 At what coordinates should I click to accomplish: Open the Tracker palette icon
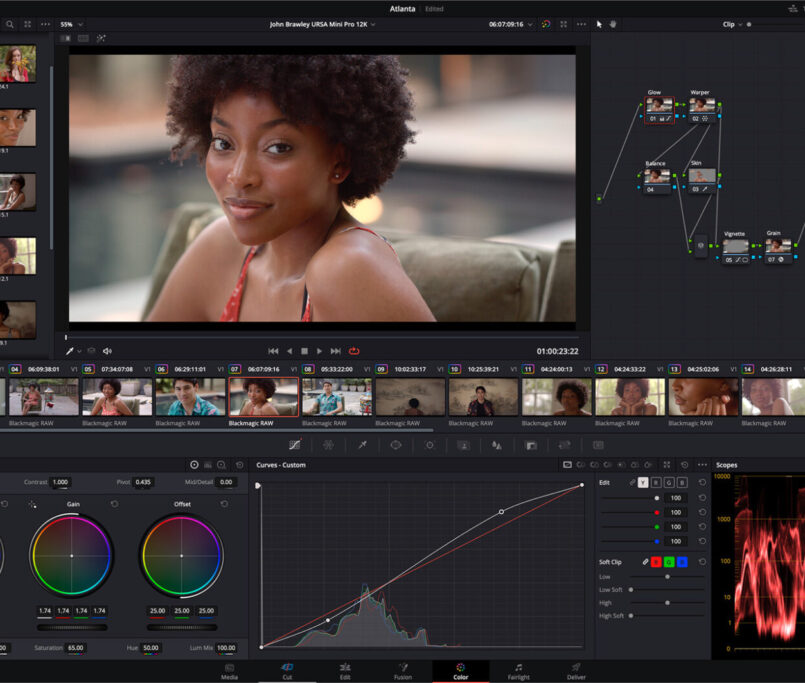[430, 445]
